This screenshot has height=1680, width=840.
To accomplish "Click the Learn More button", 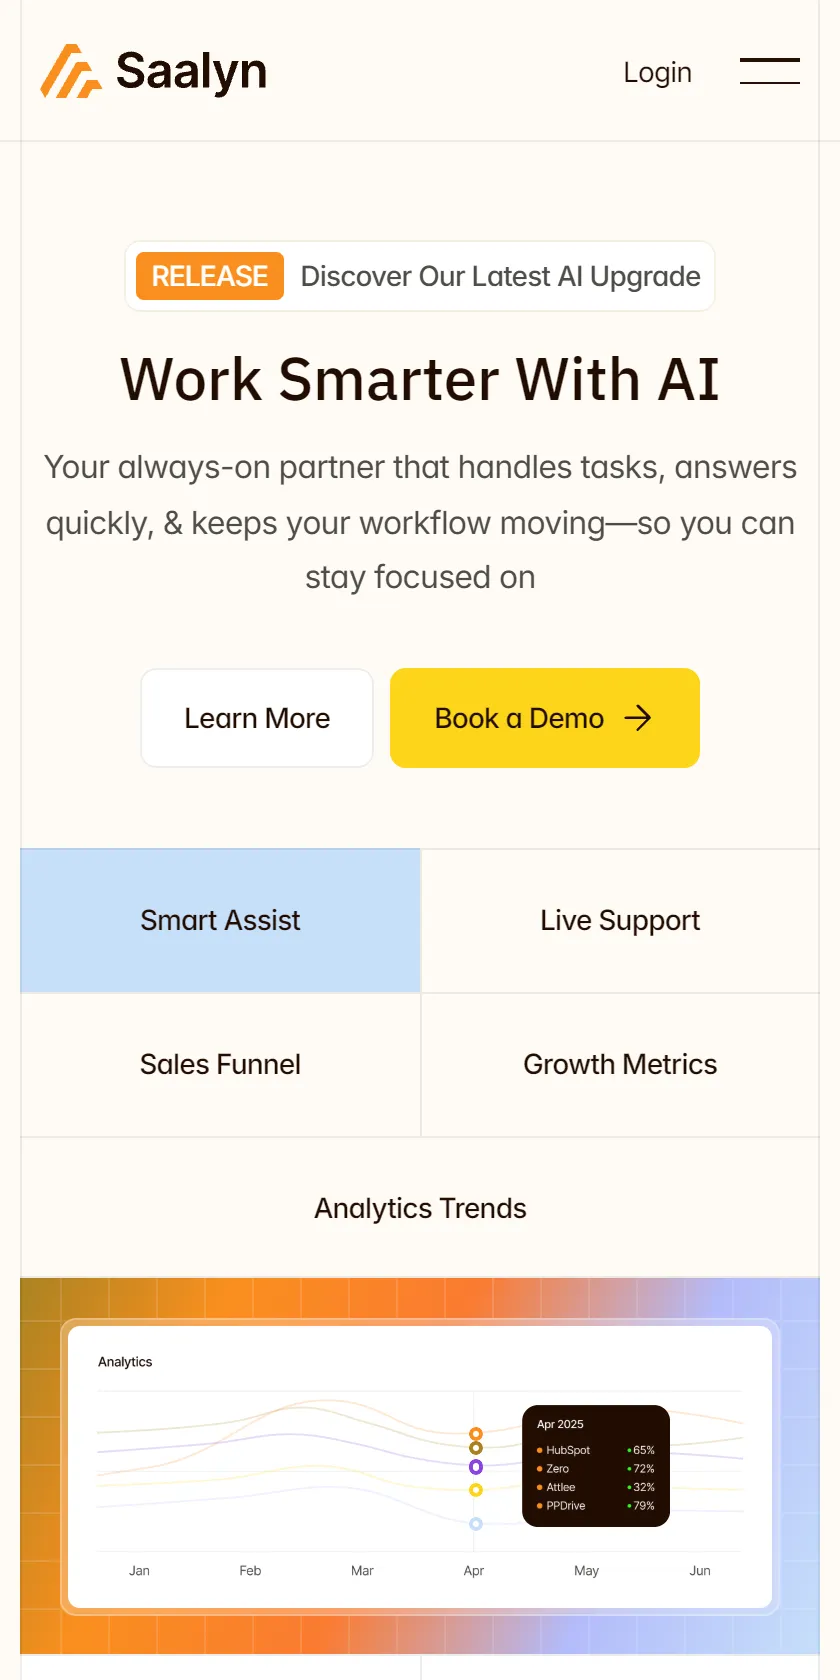I will click(x=257, y=718).
